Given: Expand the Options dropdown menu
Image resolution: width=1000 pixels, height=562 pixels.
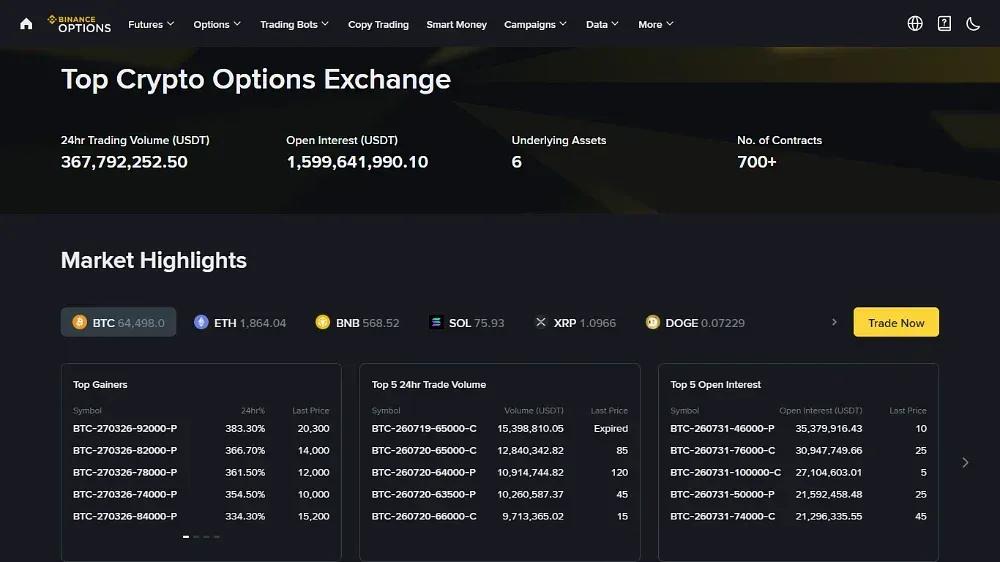Looking at the screenshot, I should tap(217, 24).
